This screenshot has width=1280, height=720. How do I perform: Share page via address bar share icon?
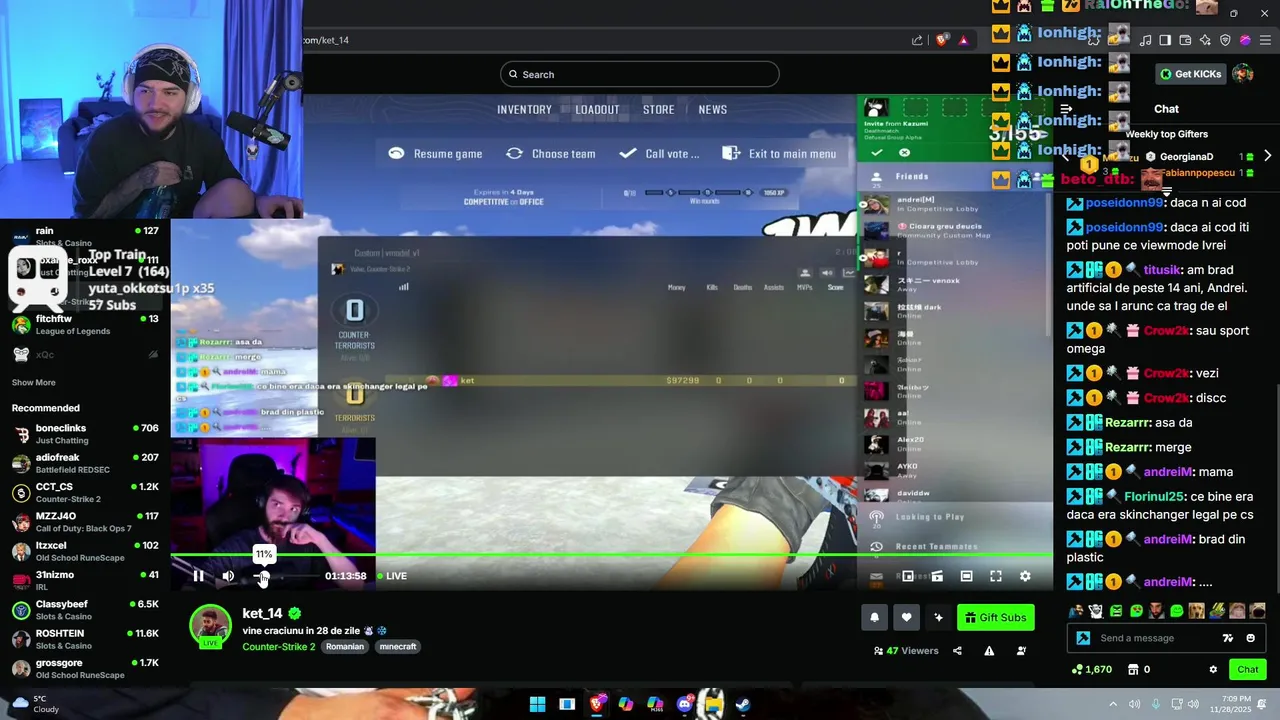point(917,40)
